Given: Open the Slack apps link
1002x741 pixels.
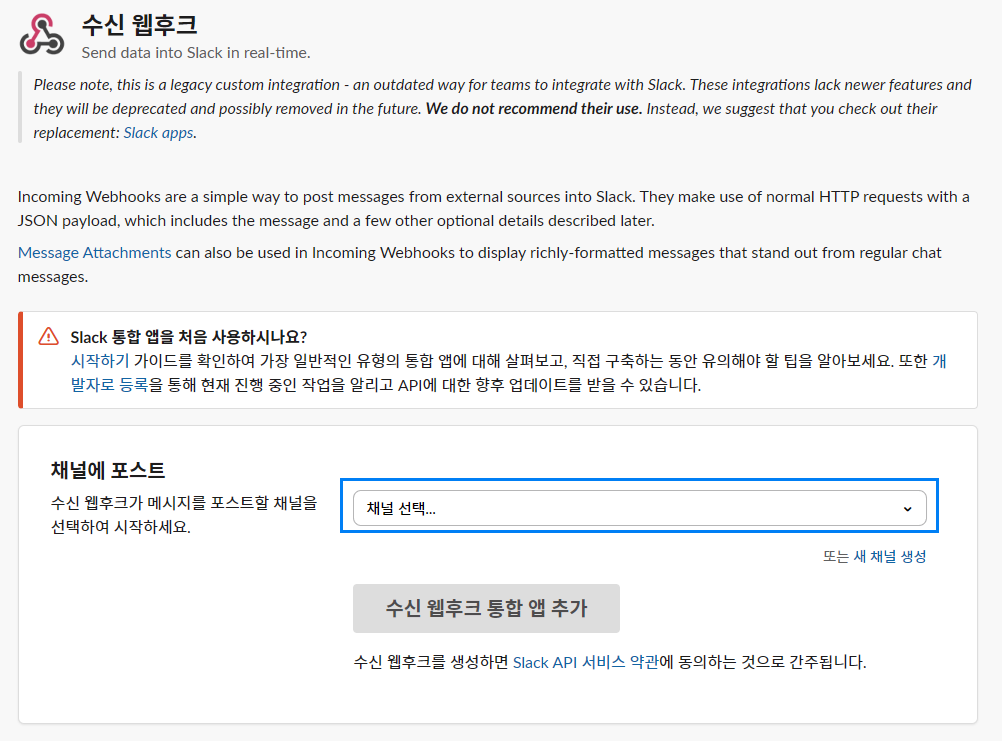Looking at the screenshot, I should coord(158,133).
